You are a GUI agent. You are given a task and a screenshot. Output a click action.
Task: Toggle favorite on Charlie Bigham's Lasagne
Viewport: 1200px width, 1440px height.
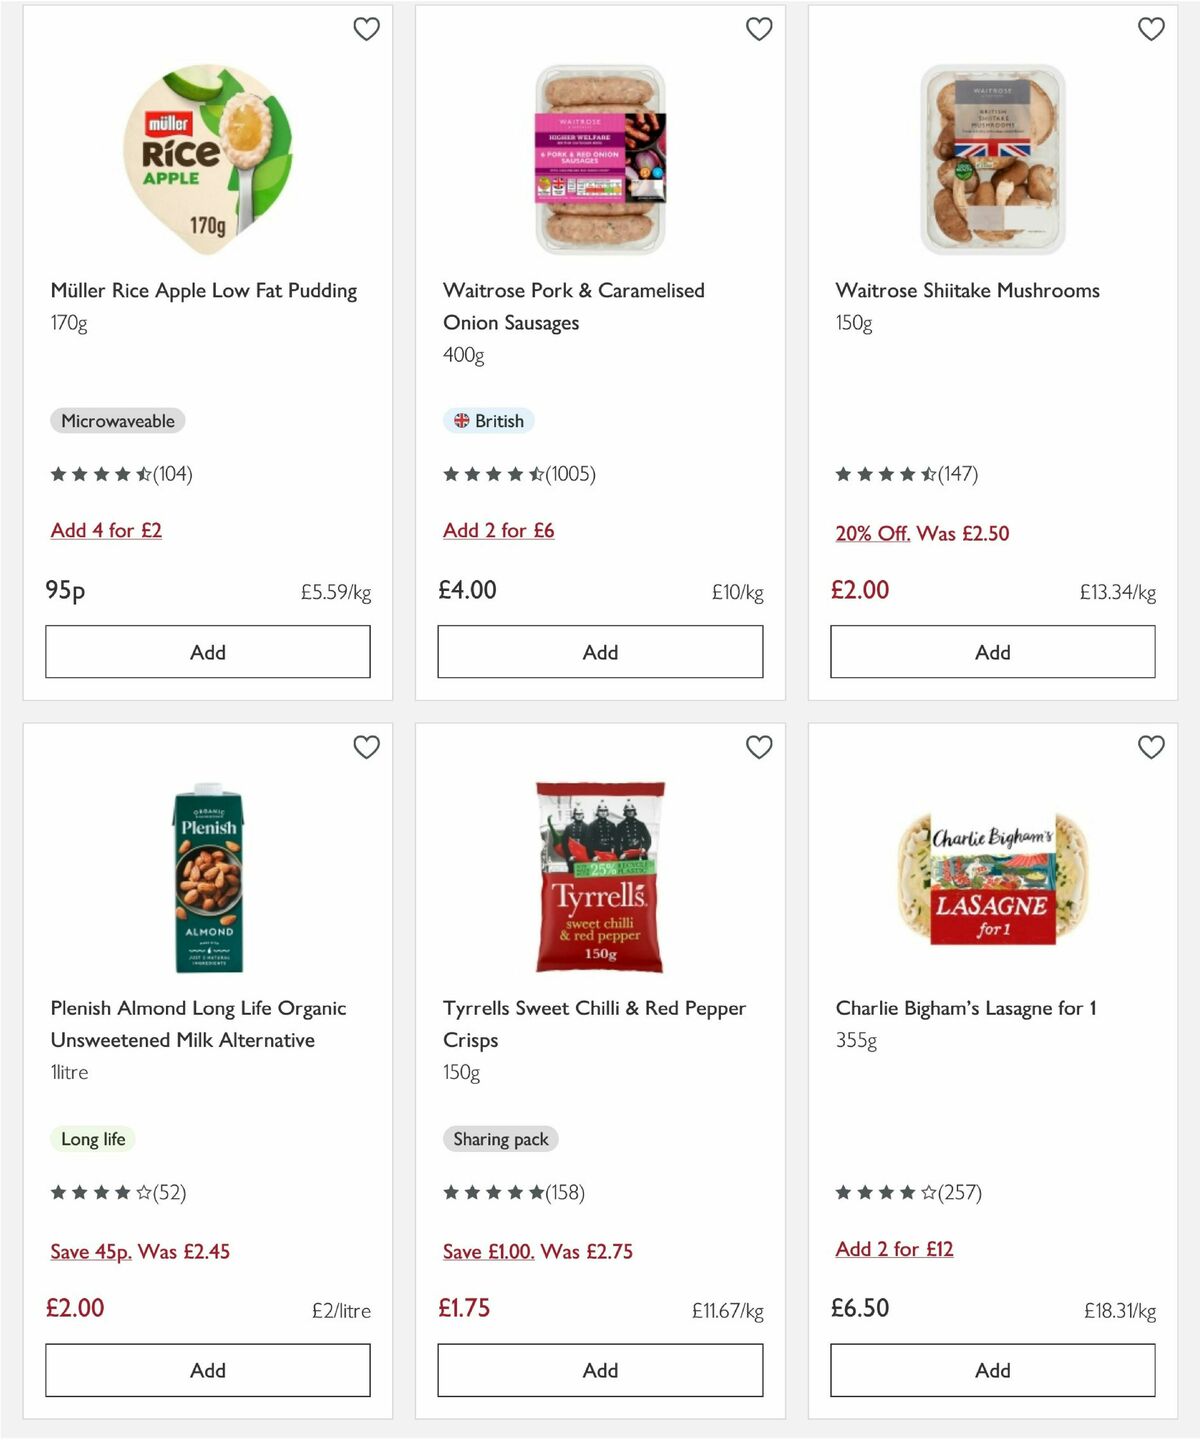click(x=1151, y=747)
